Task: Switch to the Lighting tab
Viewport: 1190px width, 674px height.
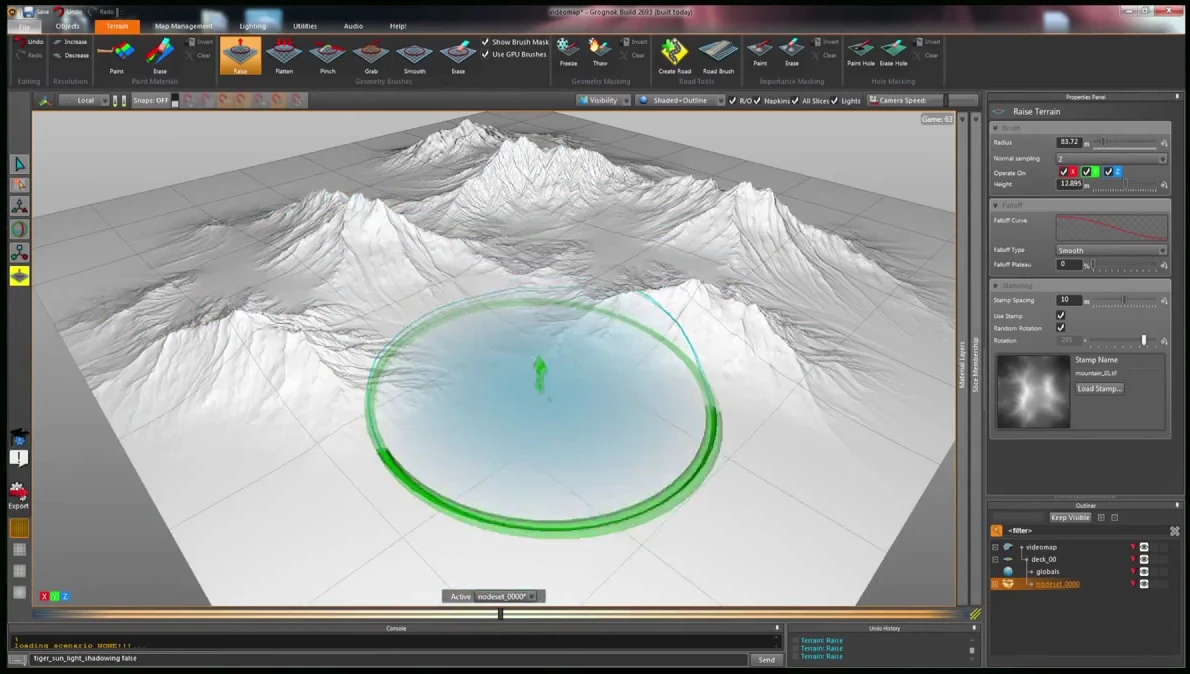Action: (x=253, y=27)
